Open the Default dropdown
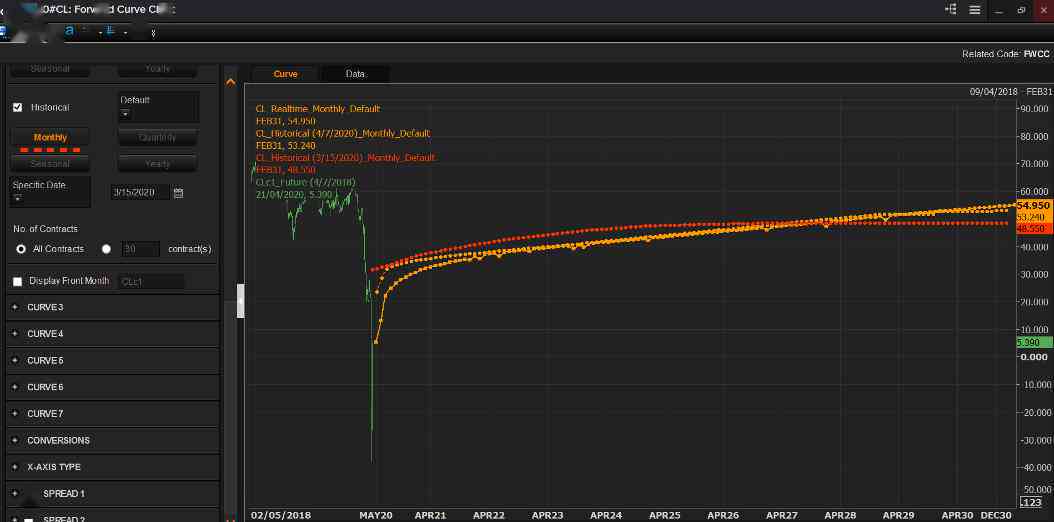1054x522 pixels. pyautogui.click(x=158, y=107)
